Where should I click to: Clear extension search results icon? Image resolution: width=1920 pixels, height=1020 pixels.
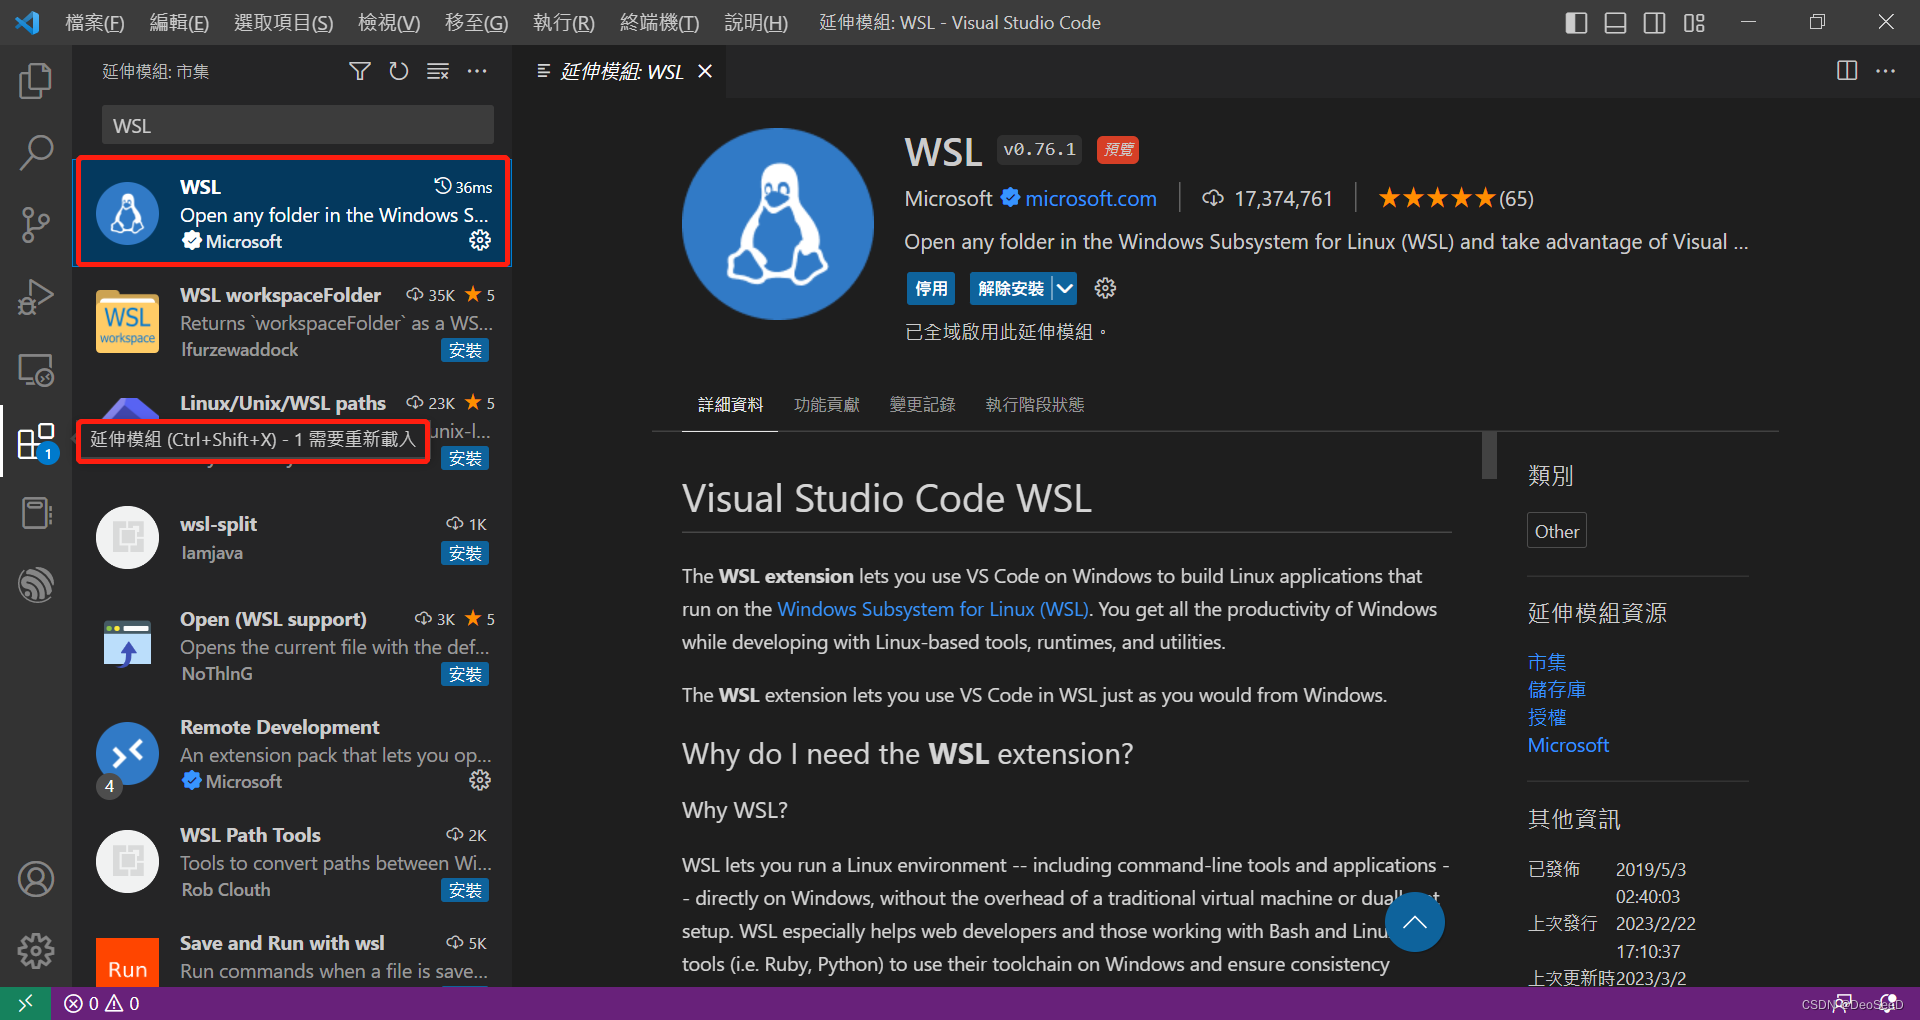click(438, 71)
